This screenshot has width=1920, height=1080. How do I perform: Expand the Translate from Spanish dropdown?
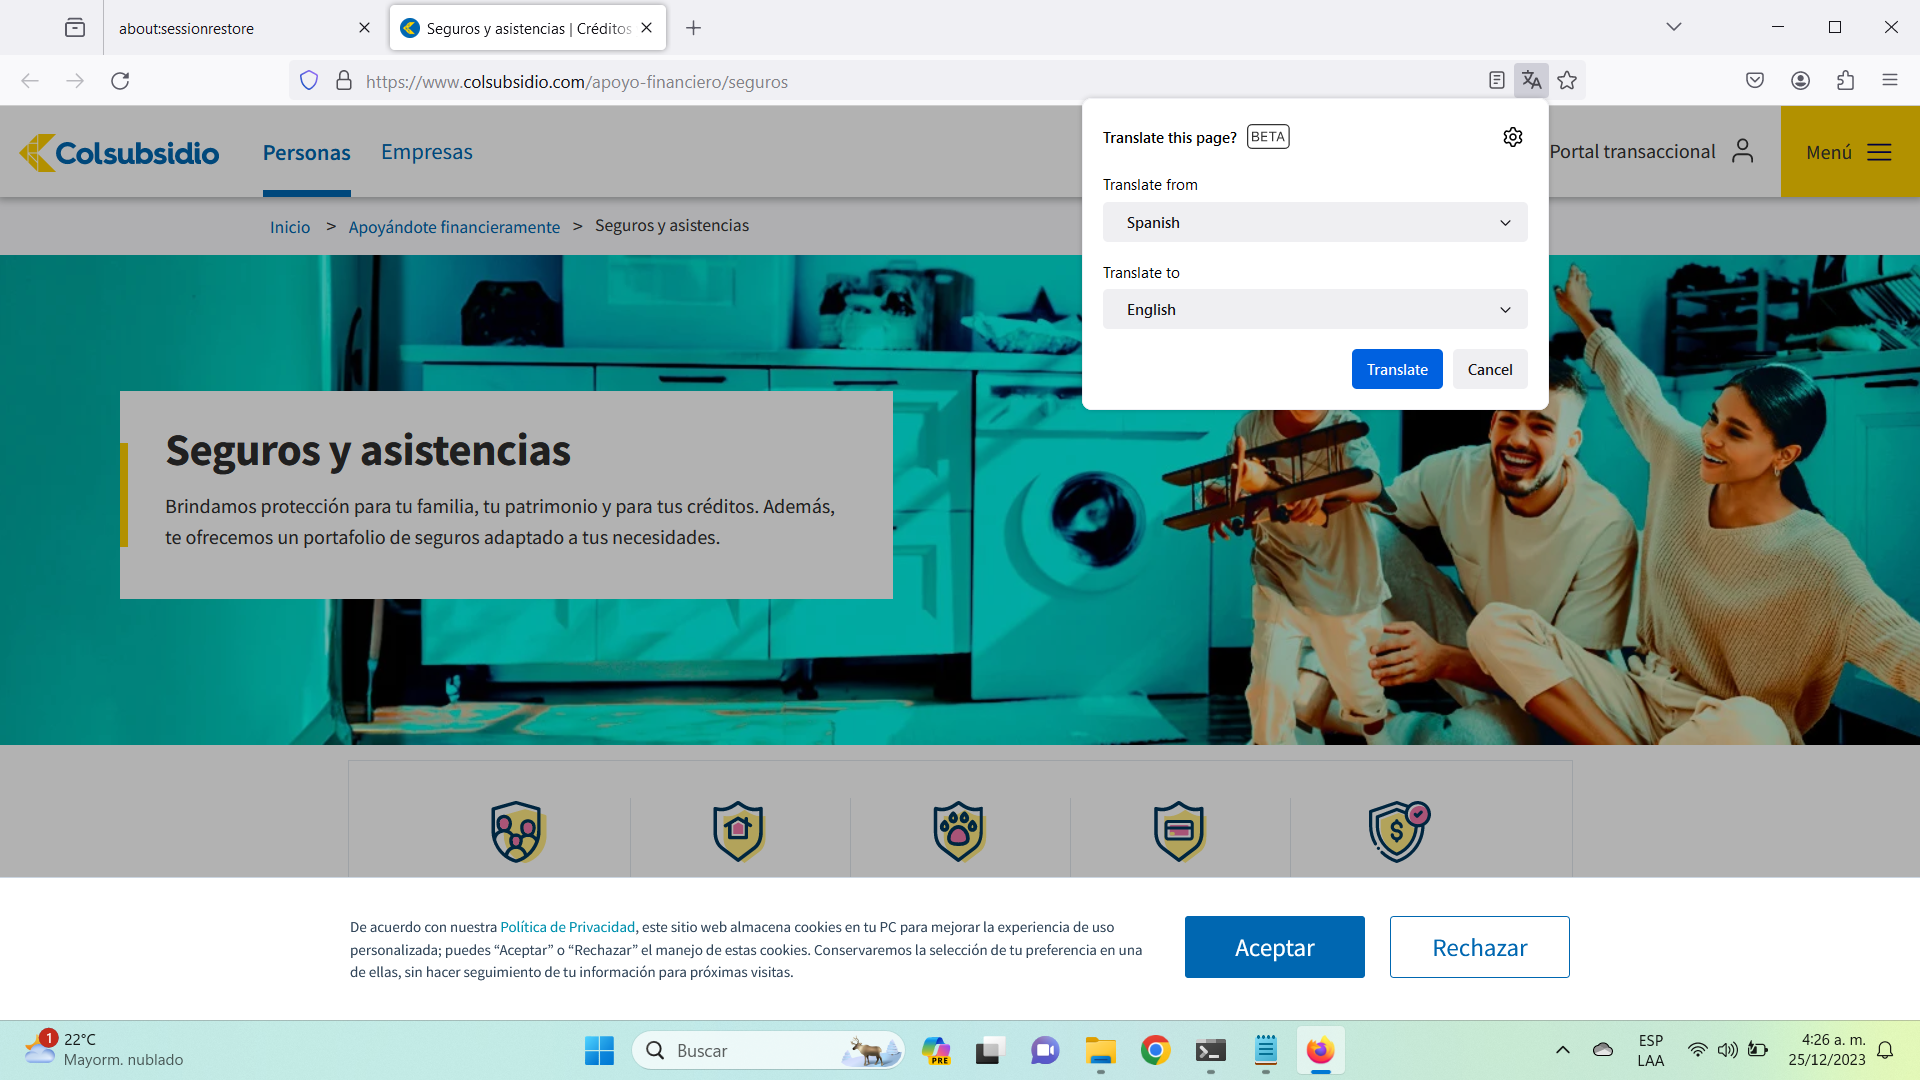(1314, 222)
